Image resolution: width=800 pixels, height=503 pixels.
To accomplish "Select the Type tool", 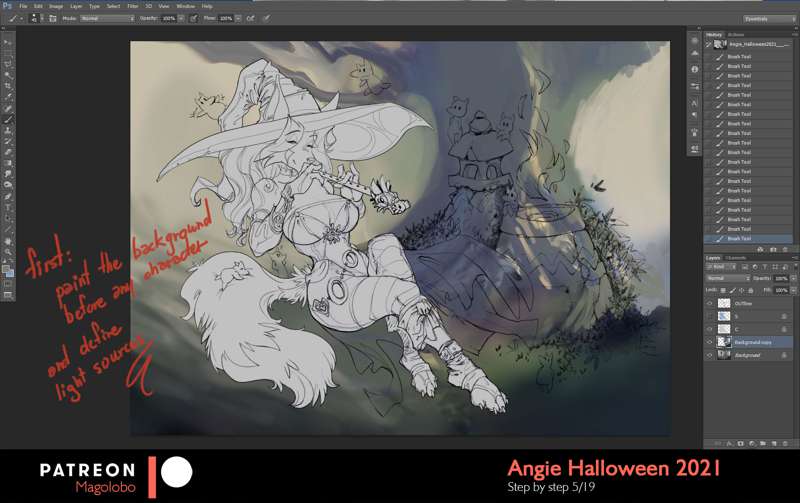I will pos(8,206).
